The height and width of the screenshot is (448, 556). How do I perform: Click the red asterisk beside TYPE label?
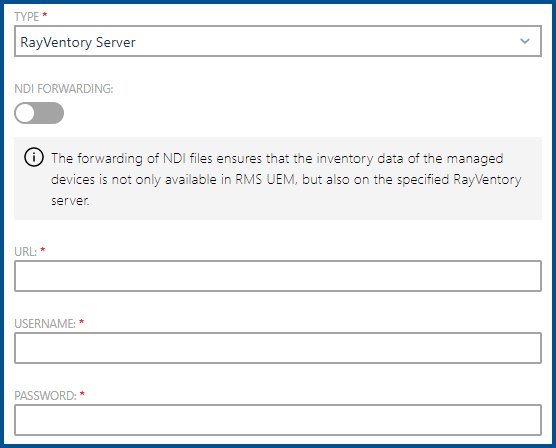pyautogui.click(x=45, y=15)
